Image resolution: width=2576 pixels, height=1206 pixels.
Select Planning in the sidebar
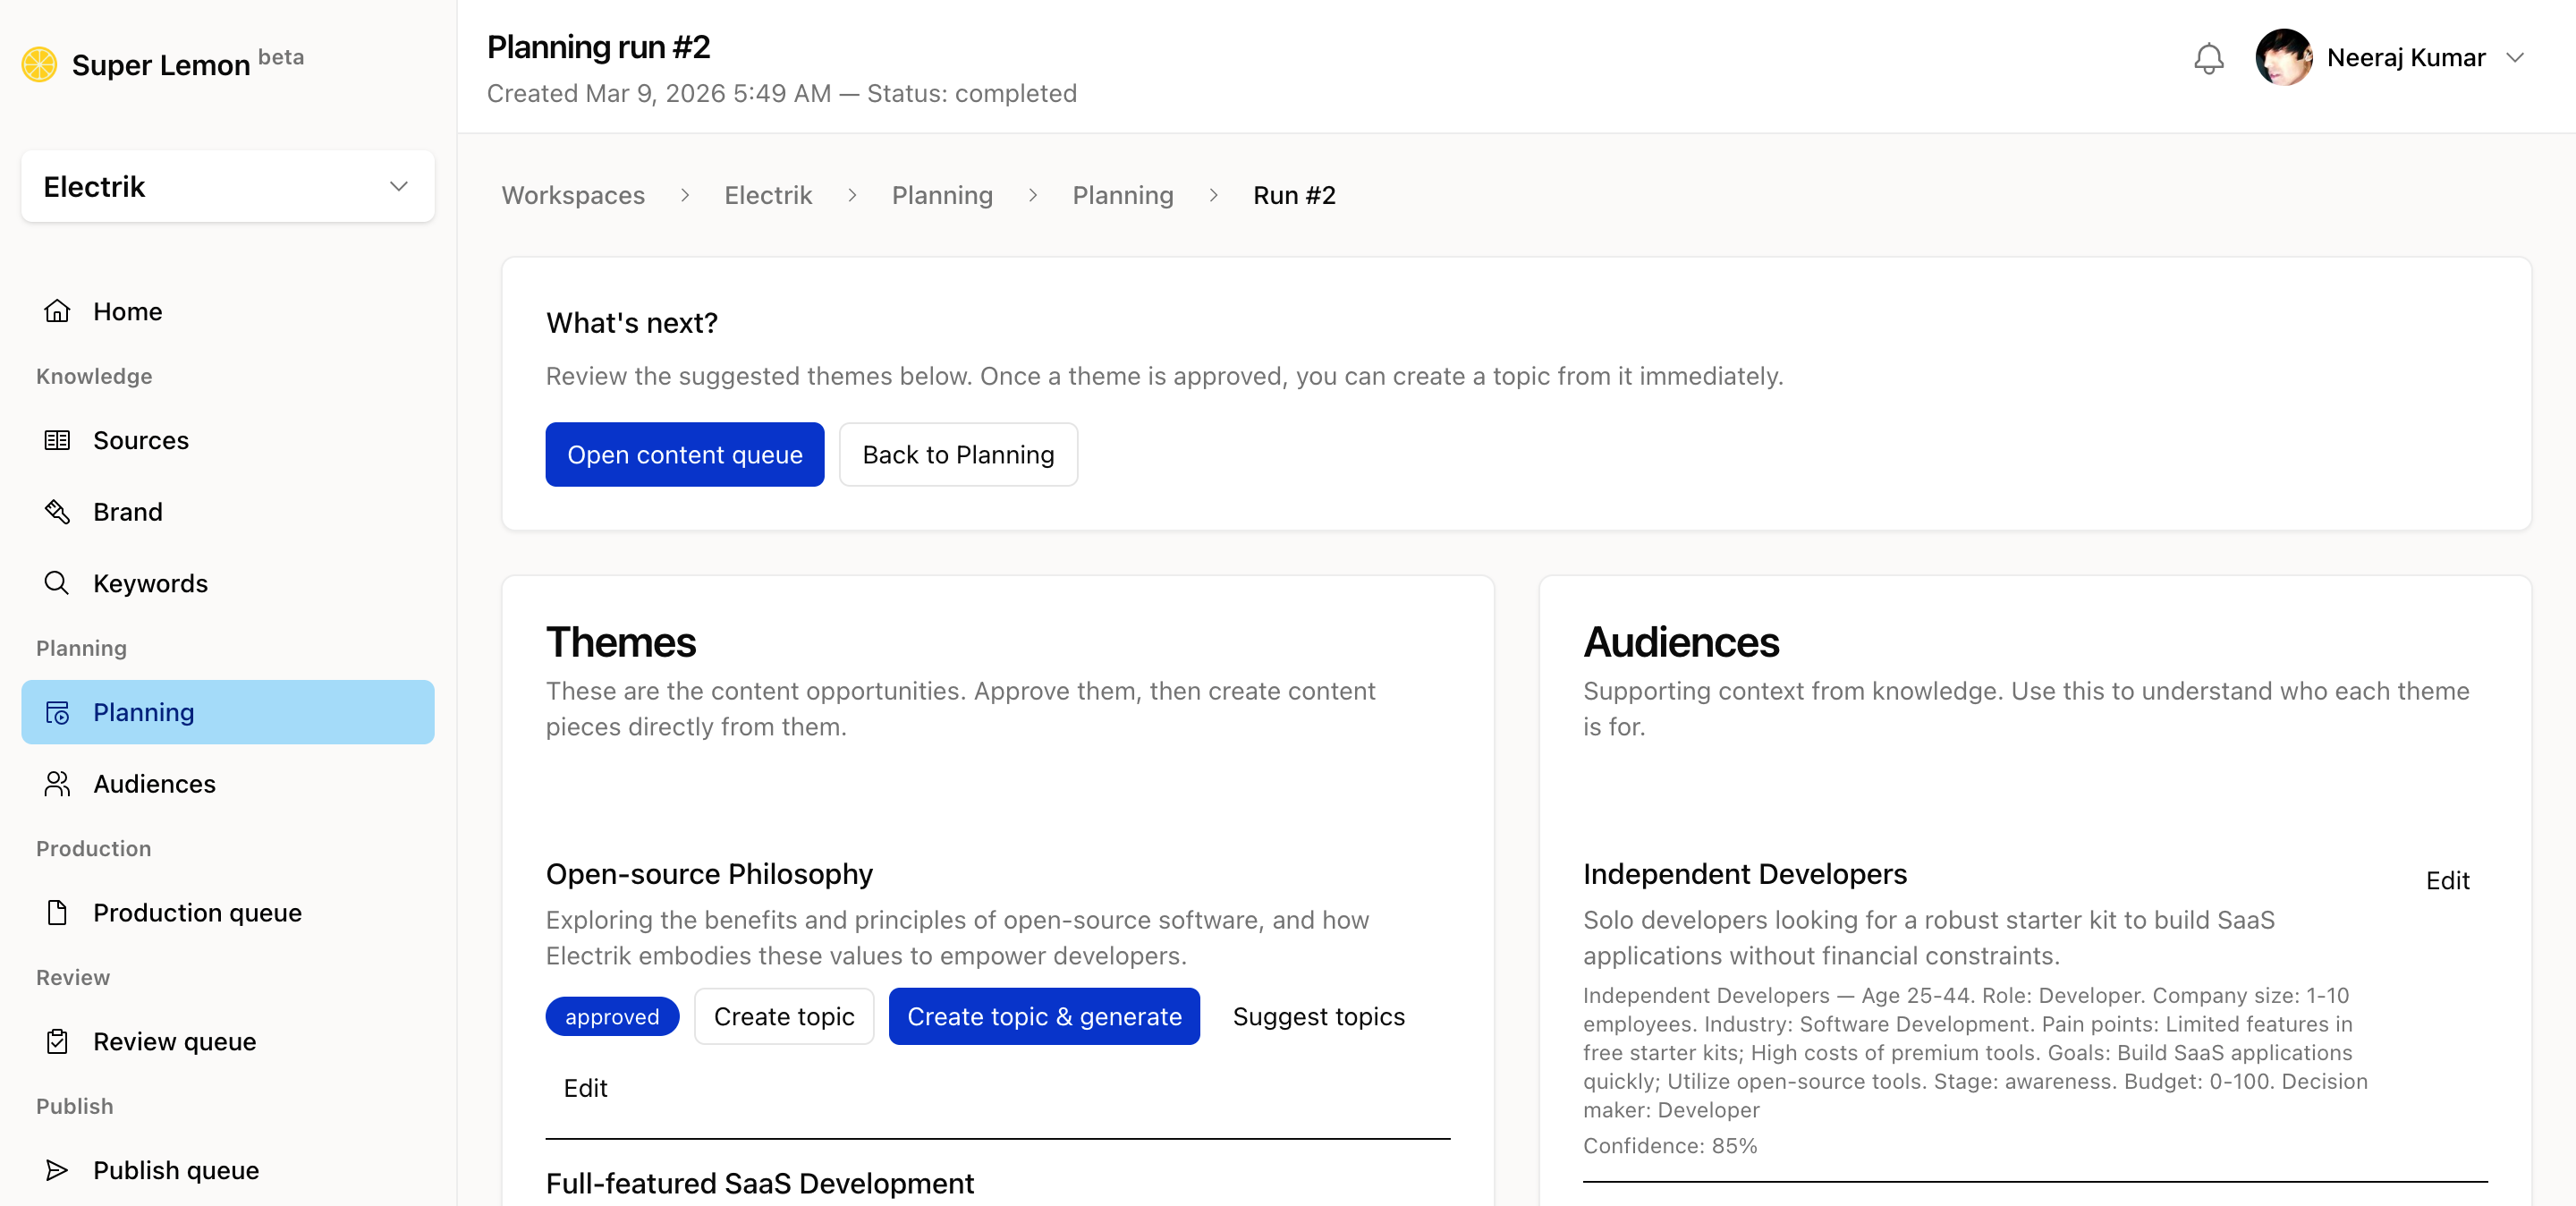(x=228, y=712)
